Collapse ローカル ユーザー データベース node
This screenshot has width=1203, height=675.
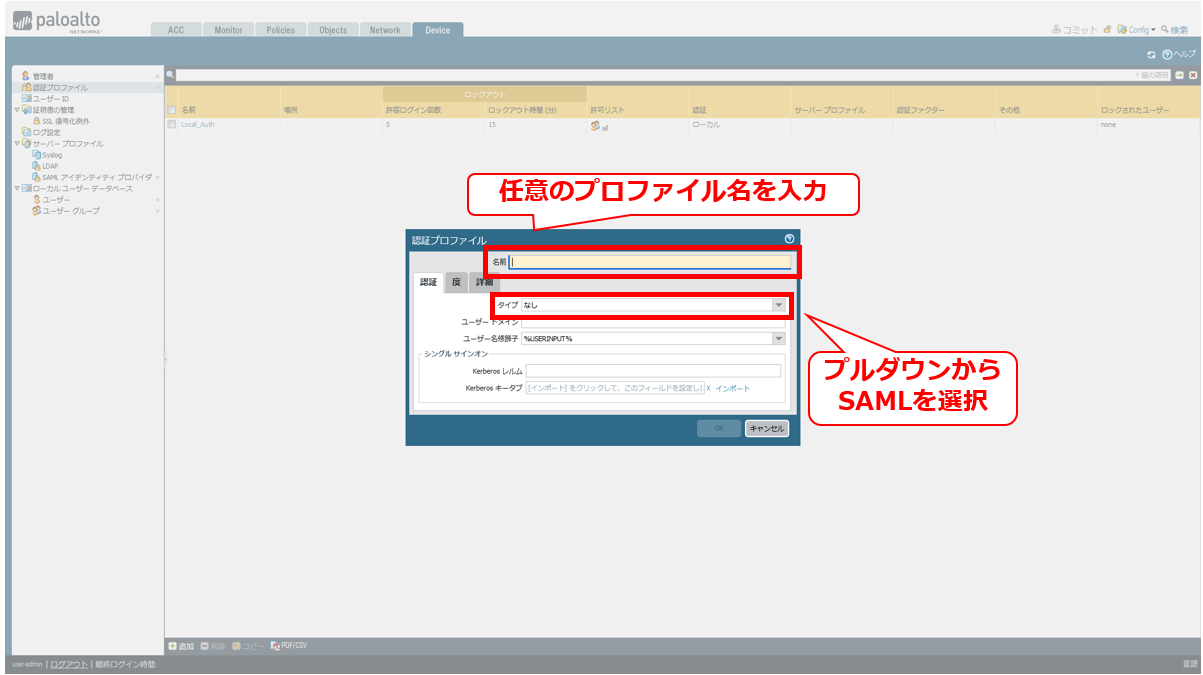(16, 188)
